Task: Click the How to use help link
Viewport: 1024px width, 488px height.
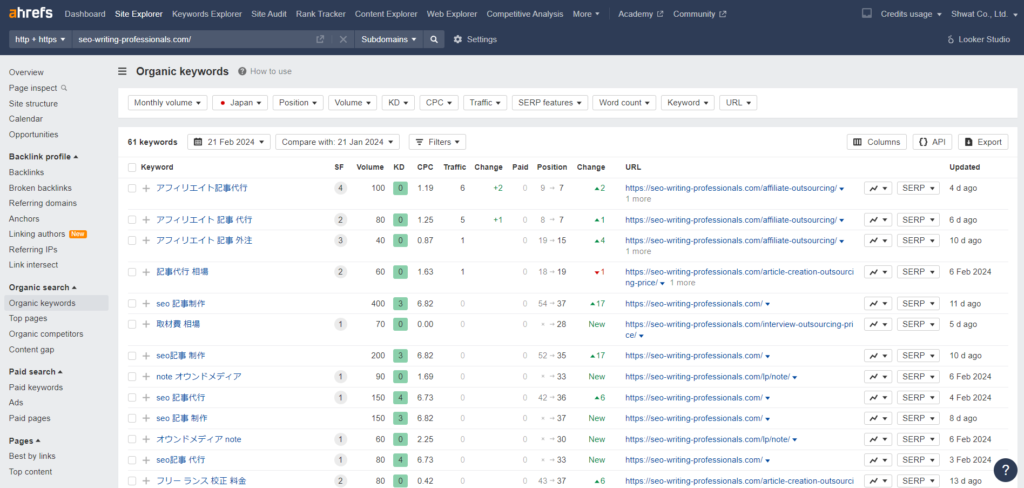Action: pos(264,72)
